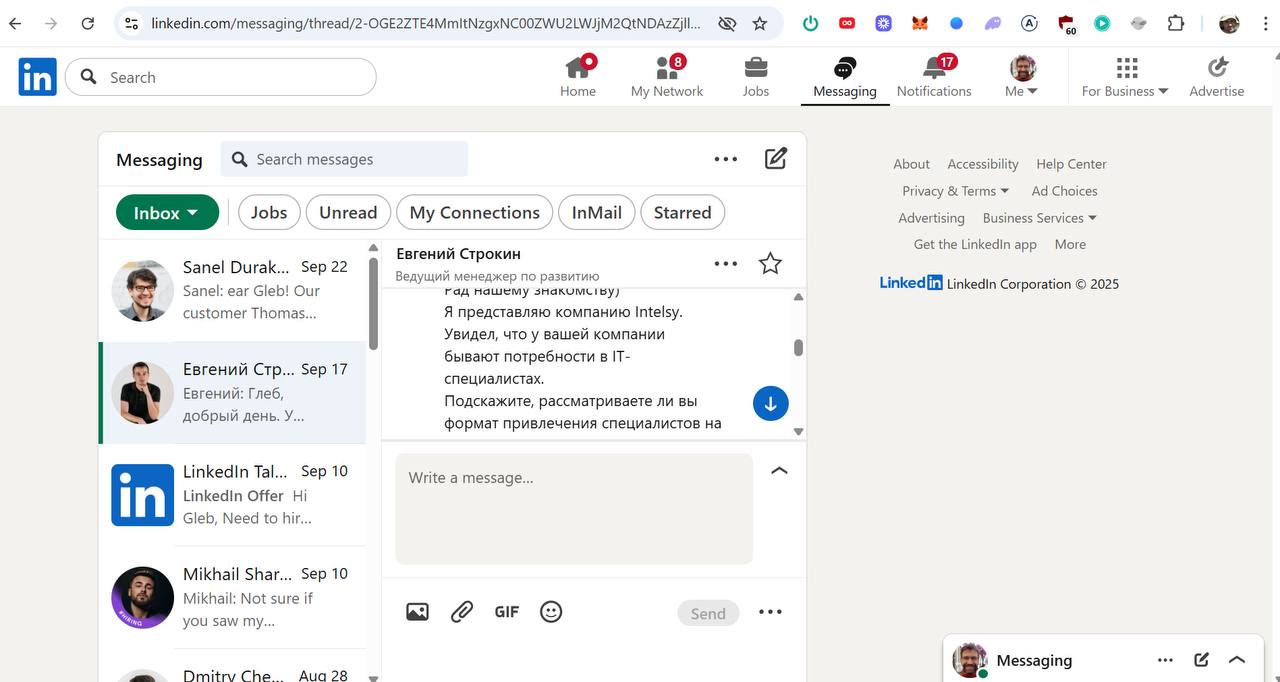Open LinkedIn Talent offer conversation

click(232, 495)
